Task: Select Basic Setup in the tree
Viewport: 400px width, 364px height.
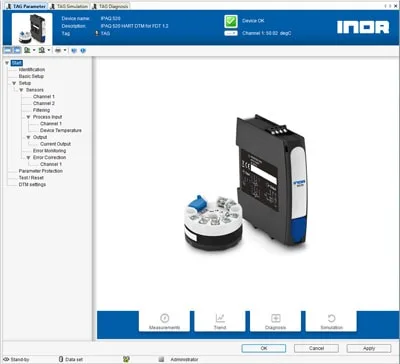Action: pyautogui.click(x=31, y=76)
